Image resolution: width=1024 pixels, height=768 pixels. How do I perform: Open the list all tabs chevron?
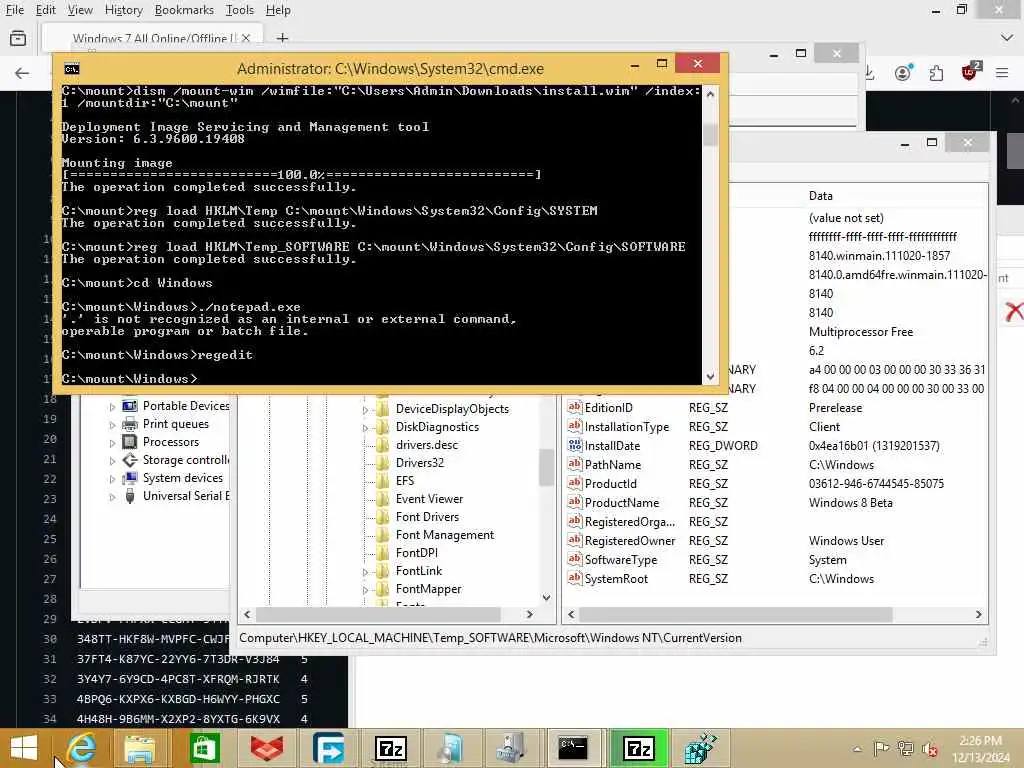[1006, 38]
